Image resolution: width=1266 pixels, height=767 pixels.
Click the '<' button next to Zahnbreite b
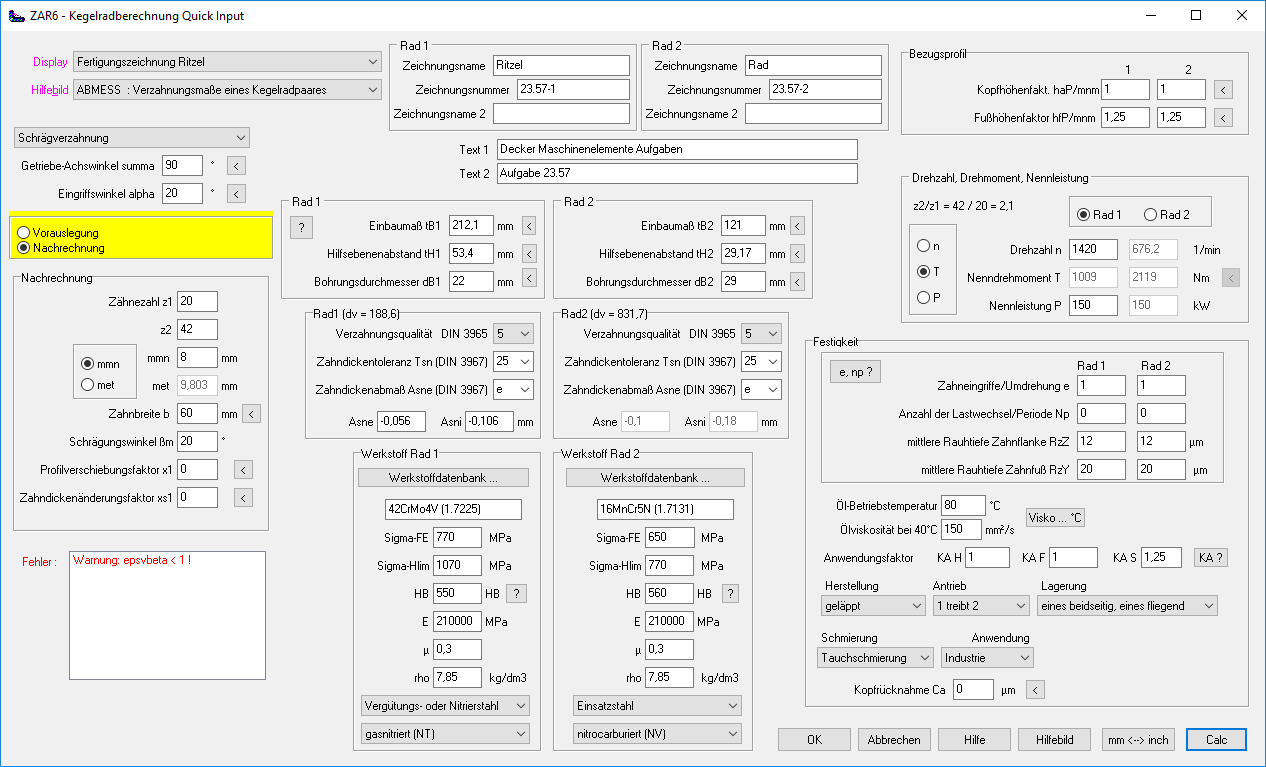[x=251, y=413]
